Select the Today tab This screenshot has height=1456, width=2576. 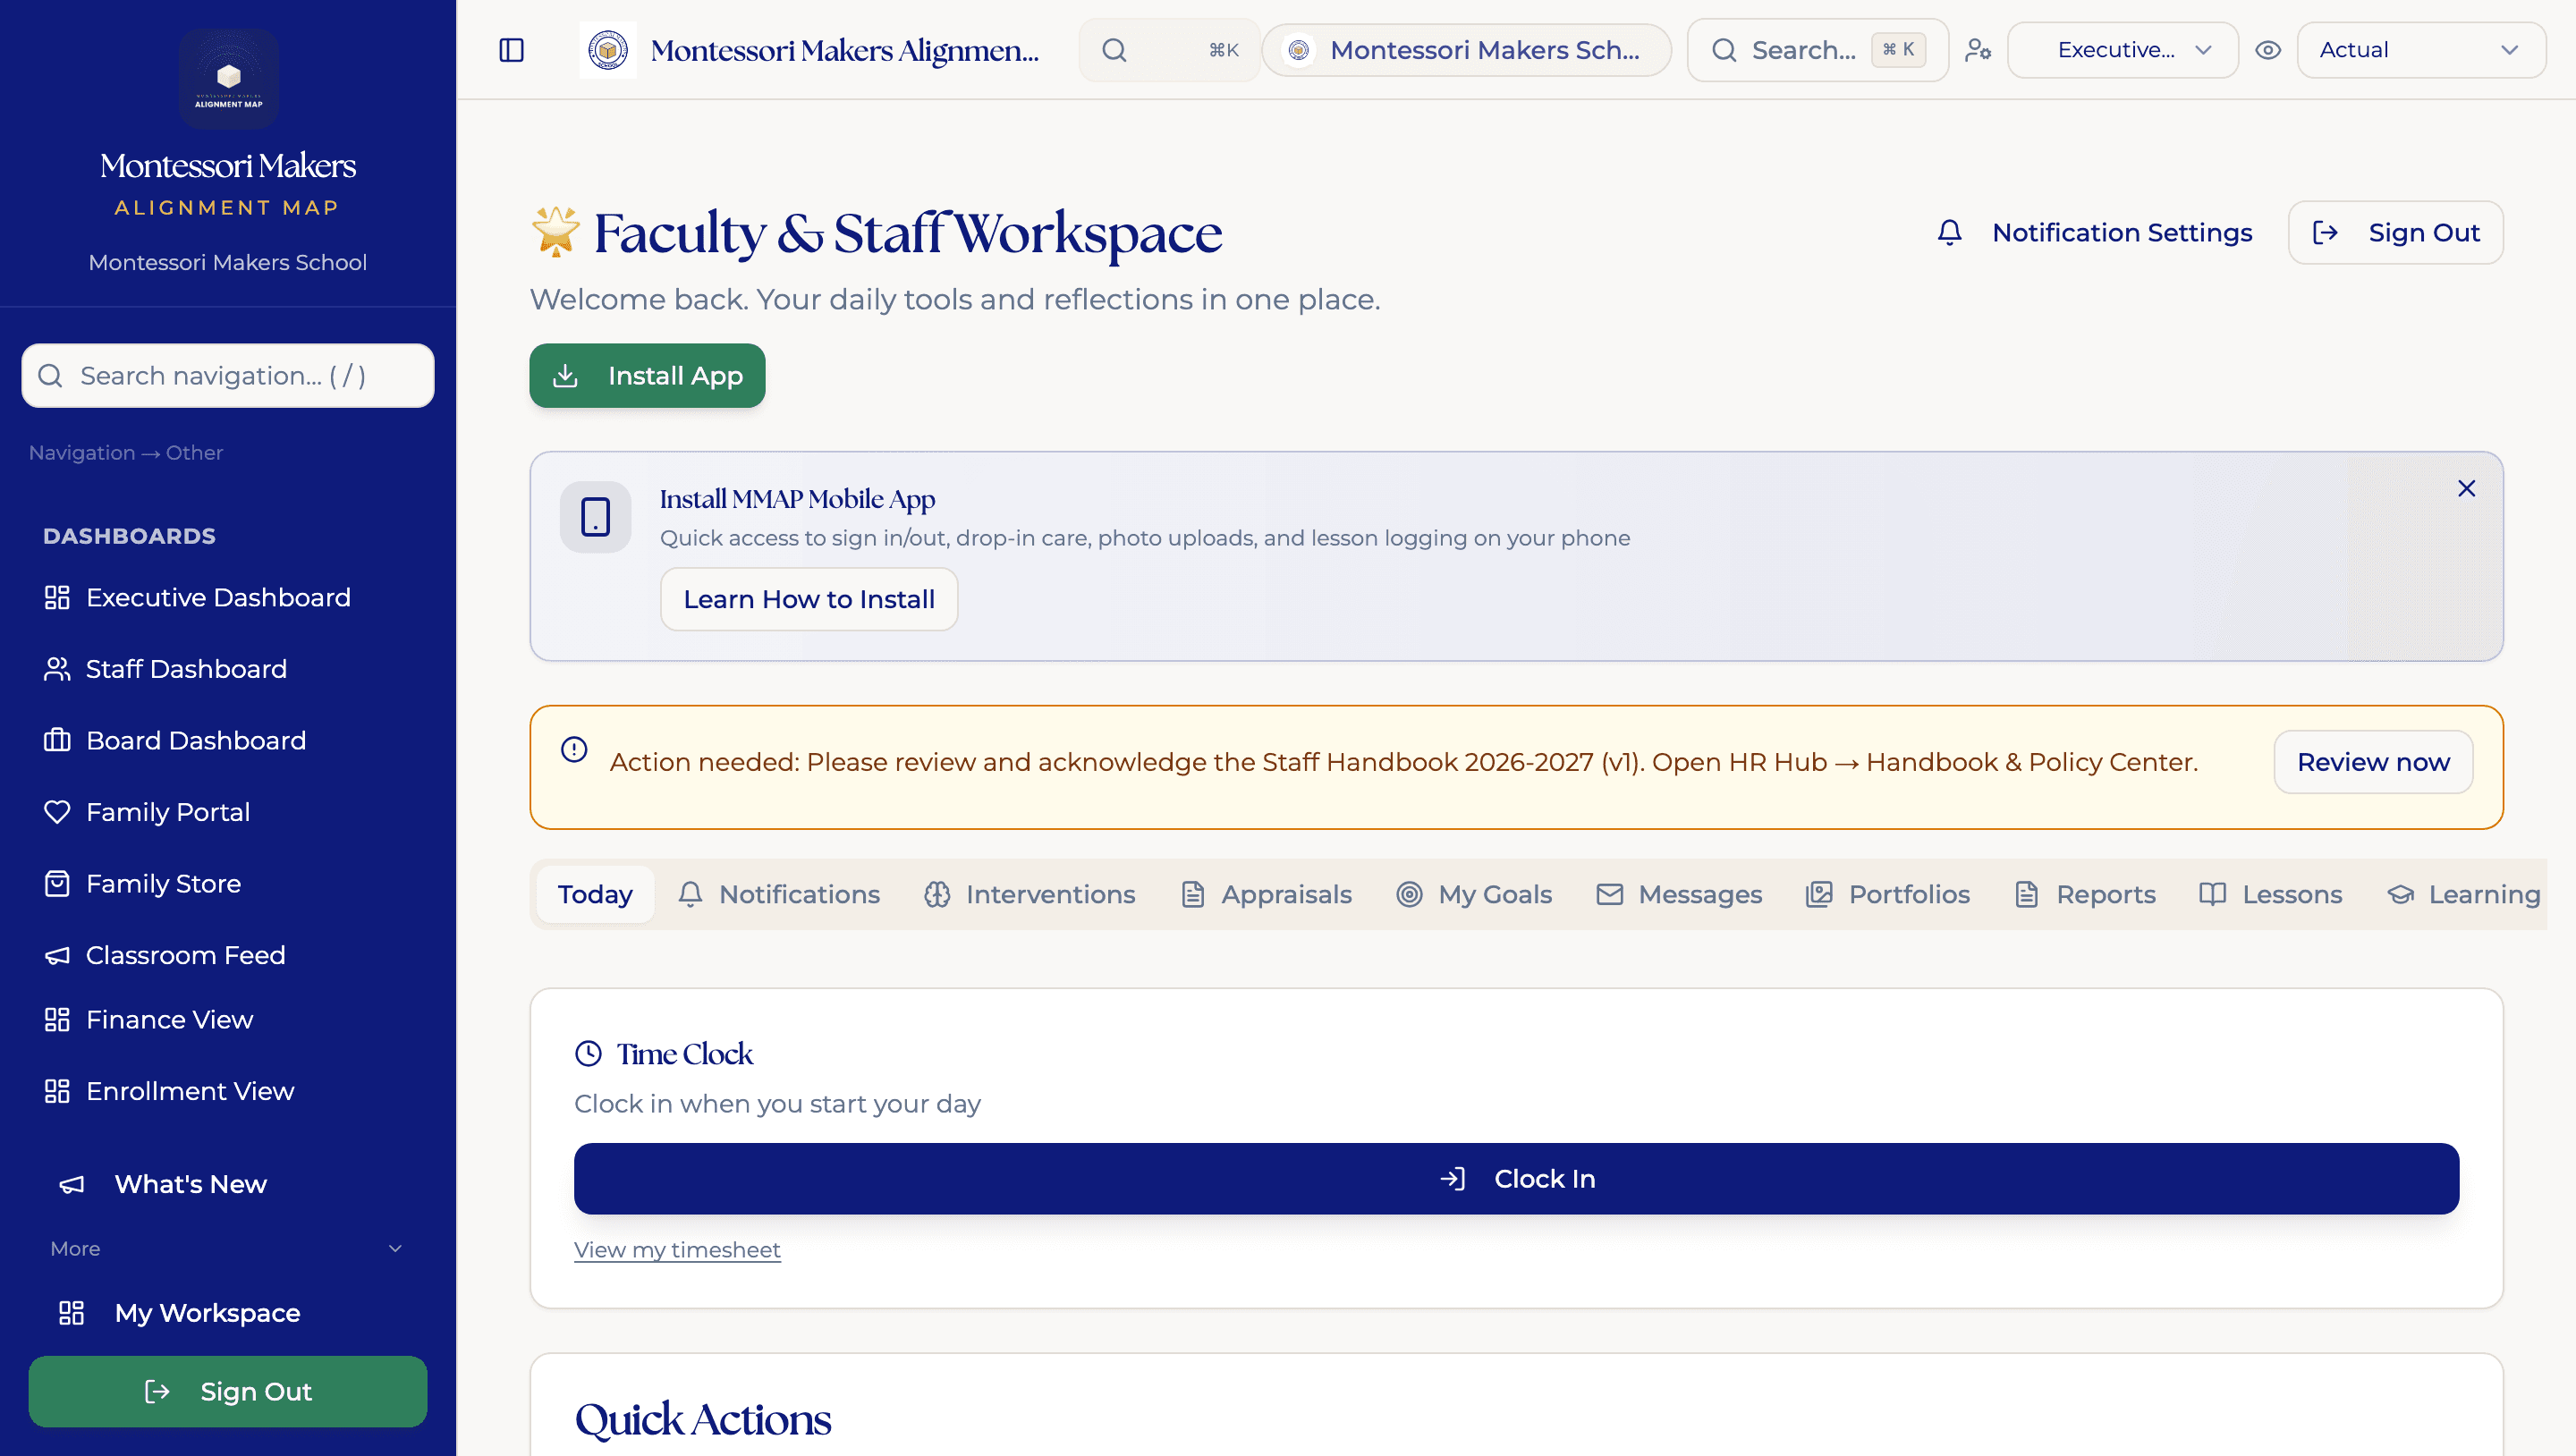pos(595,894)
